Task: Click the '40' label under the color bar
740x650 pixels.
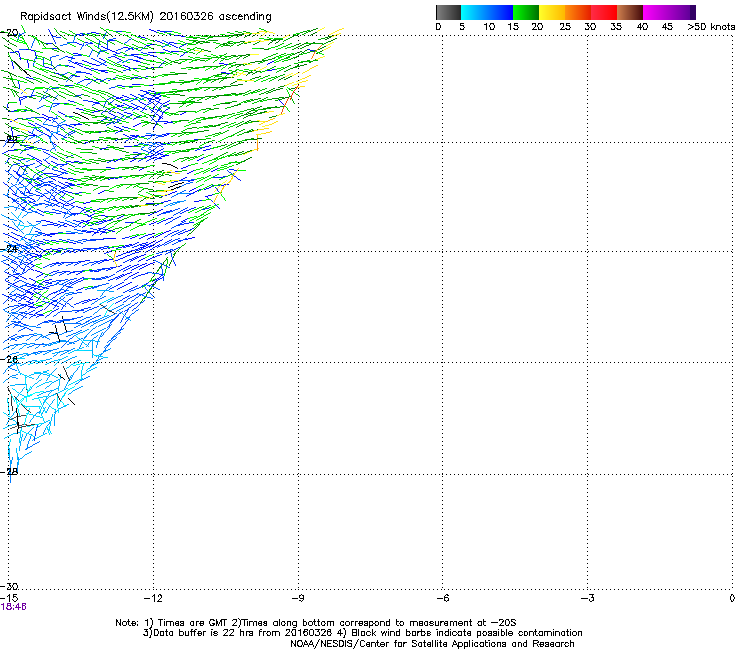Action: 642,27
